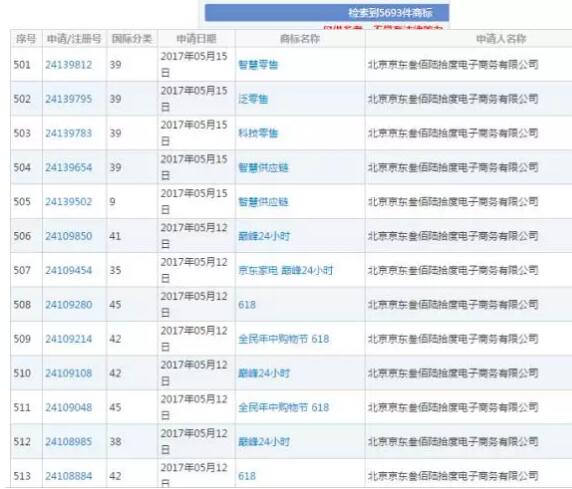Screen dimensions: 572x489
Task: Click the 2017年05月15日 date in row 501
Action: tap(194, 65)
